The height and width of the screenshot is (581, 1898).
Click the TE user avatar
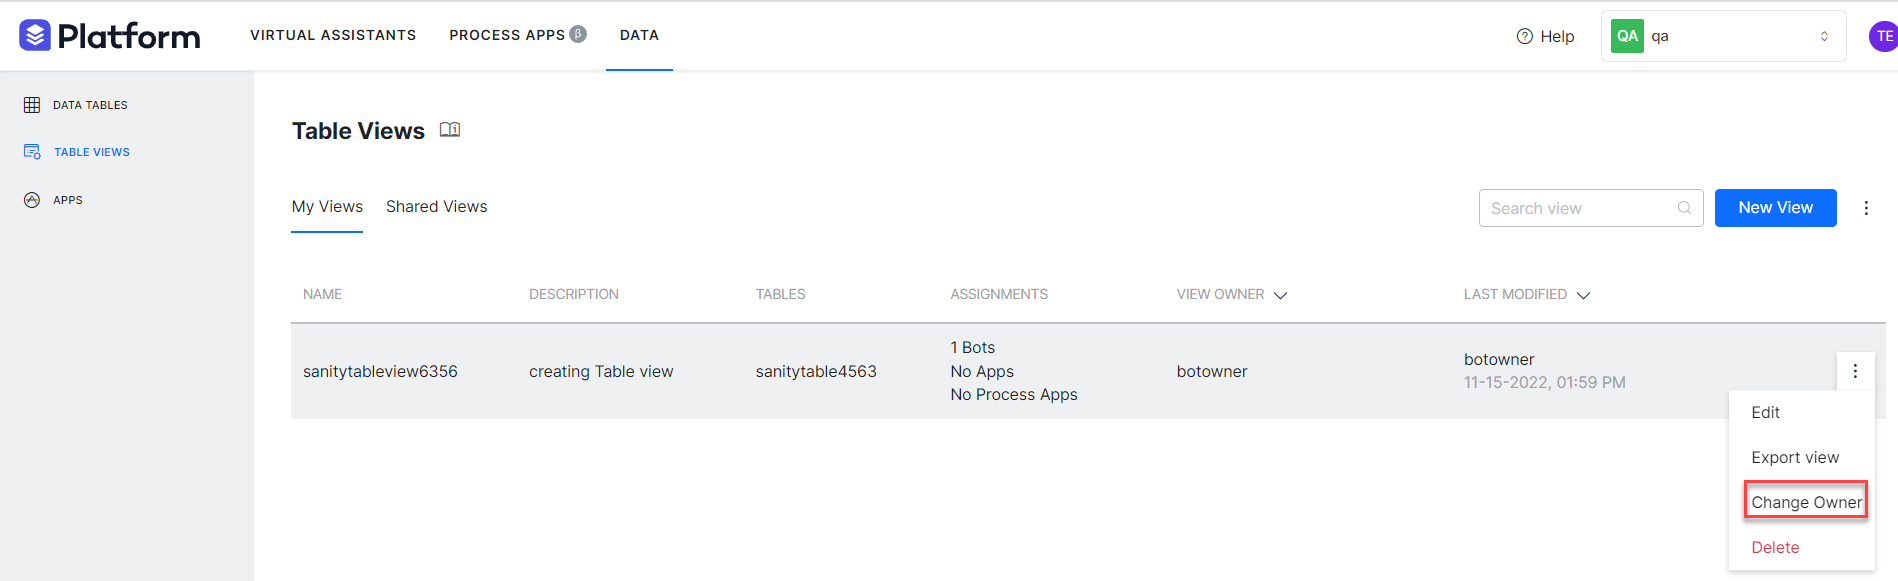pos(1883,36)
